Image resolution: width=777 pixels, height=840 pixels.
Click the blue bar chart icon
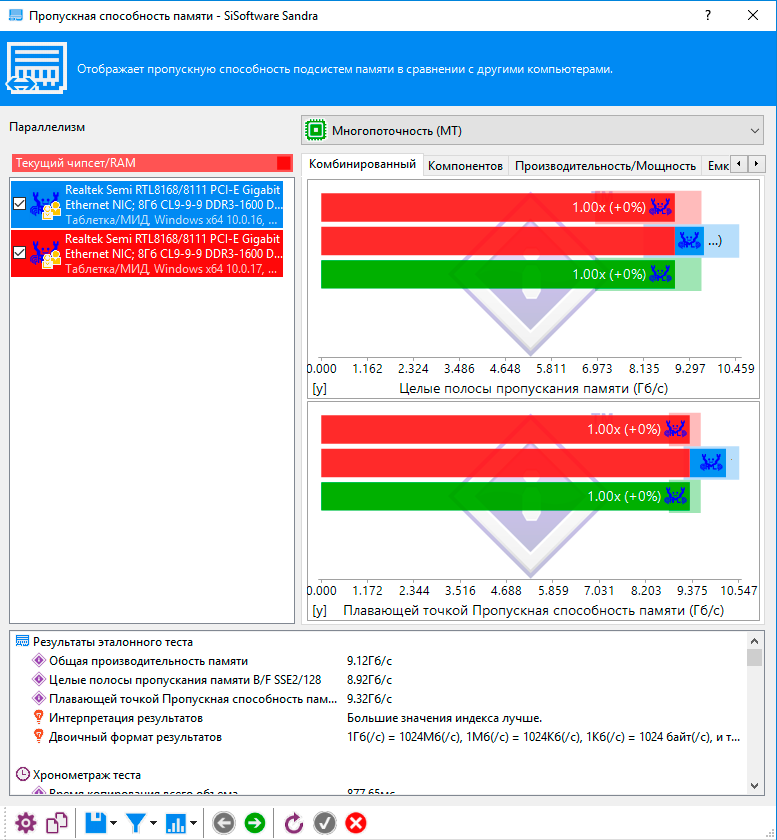tap(176, 823)
